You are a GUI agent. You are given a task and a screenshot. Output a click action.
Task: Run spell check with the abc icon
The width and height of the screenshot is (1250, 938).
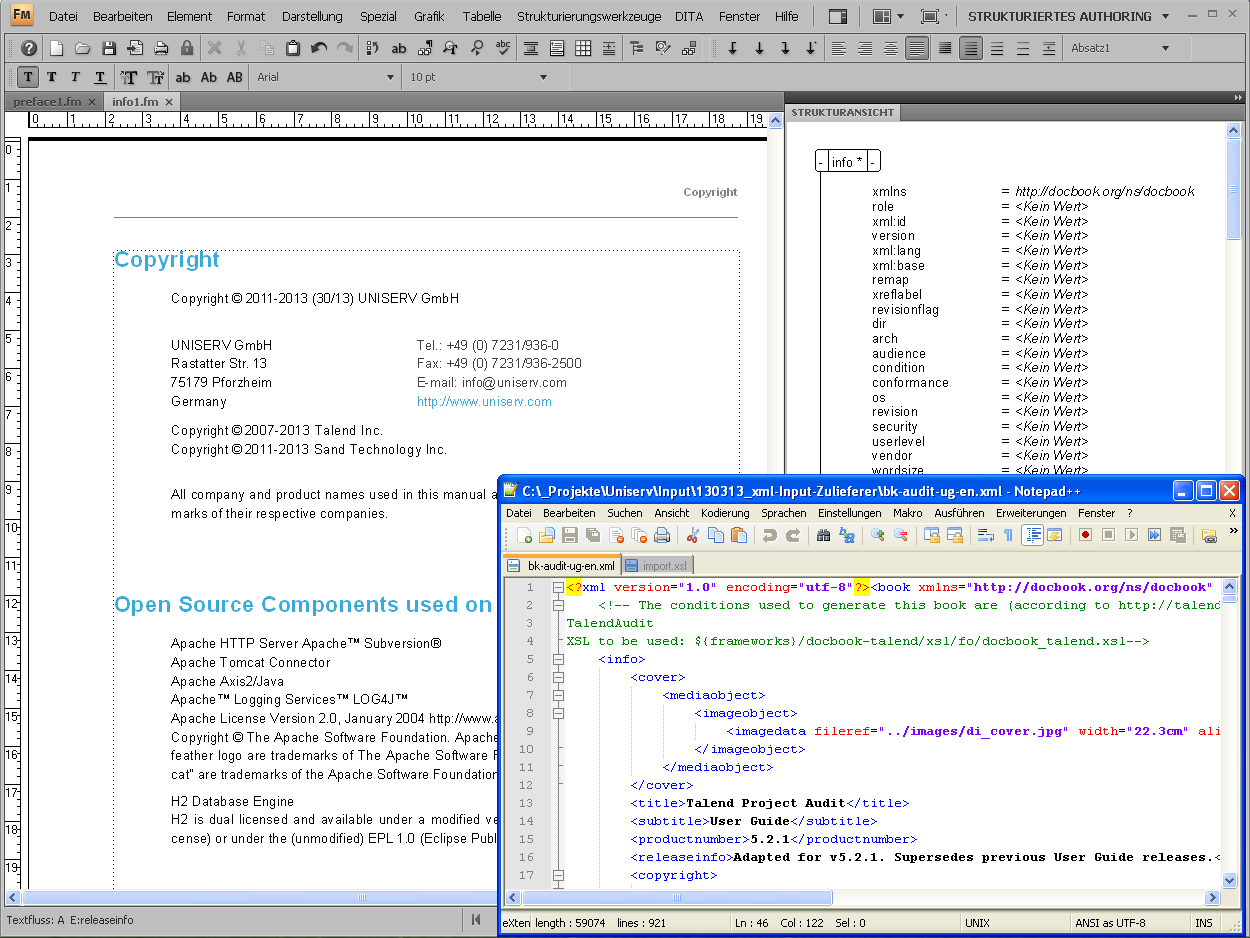503,48
